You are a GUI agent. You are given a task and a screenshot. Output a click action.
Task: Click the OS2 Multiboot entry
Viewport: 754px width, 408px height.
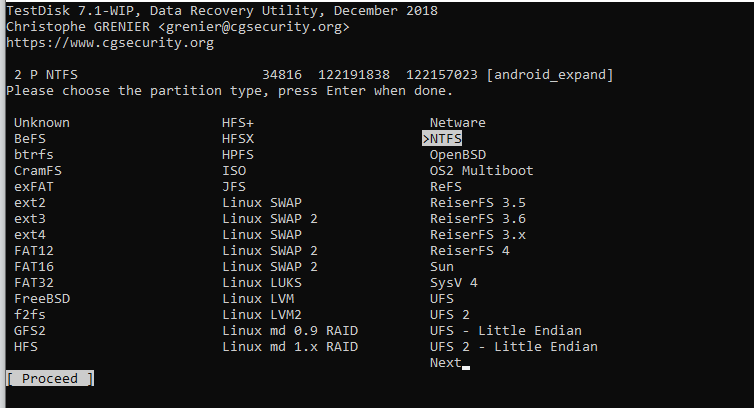pyautogui.click(x=482, y=171)
